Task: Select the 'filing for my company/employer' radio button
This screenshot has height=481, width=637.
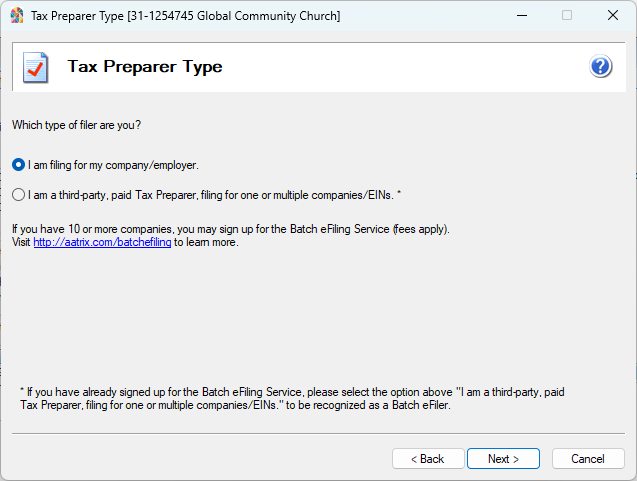Action: (18, 164)
